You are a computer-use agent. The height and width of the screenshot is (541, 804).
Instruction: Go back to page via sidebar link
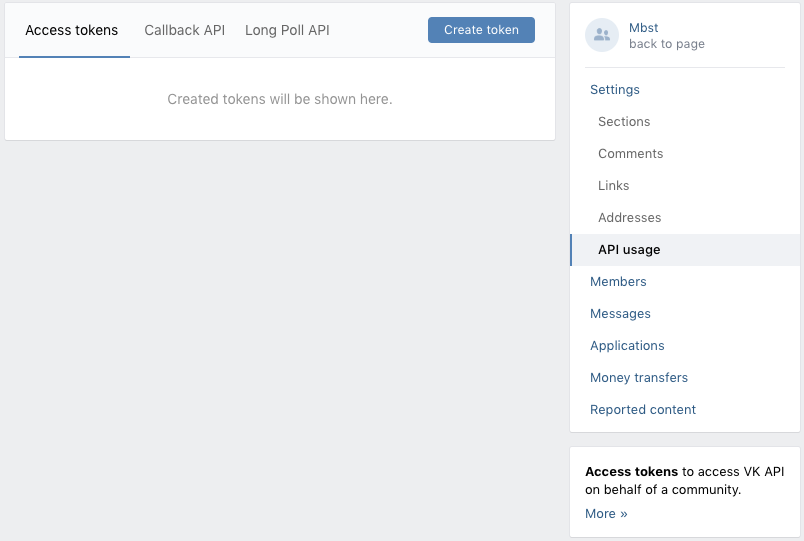point(667,44)
